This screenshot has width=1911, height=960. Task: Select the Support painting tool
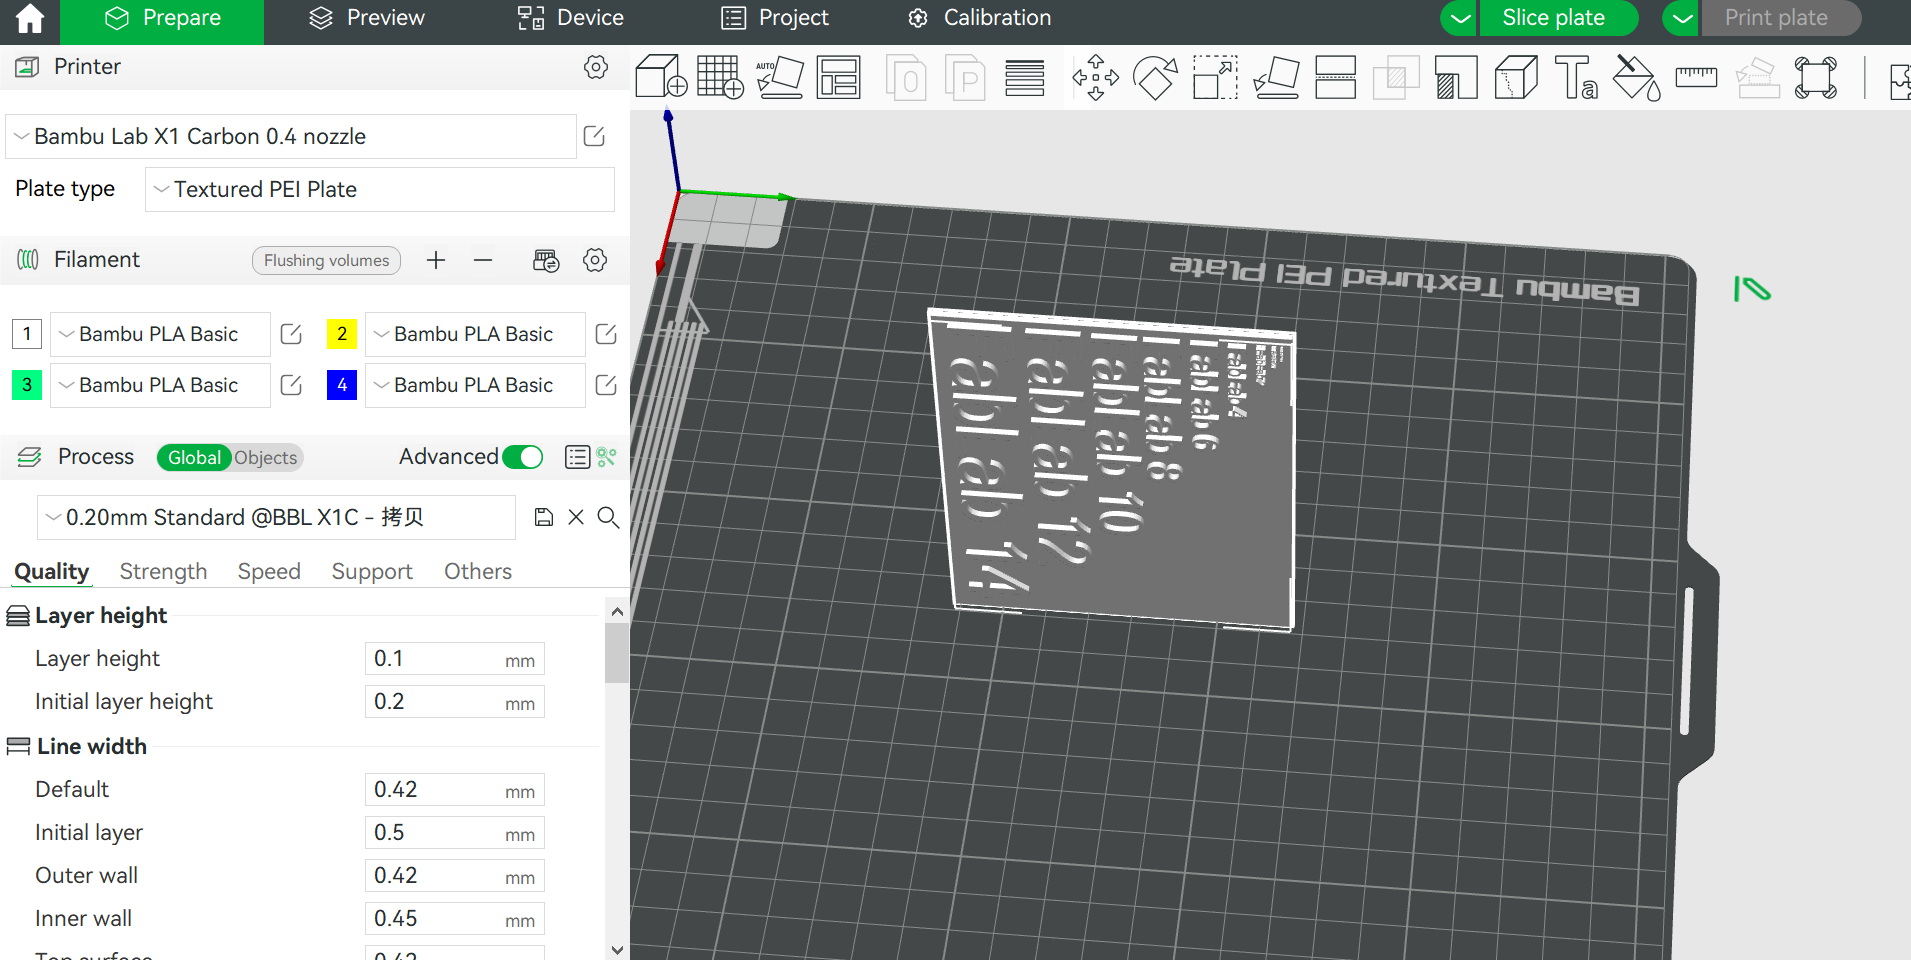coord(1456,77)
